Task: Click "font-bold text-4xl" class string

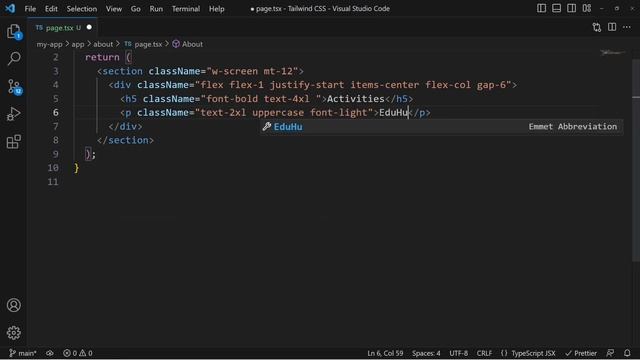Action: click(x=261, y=98)
